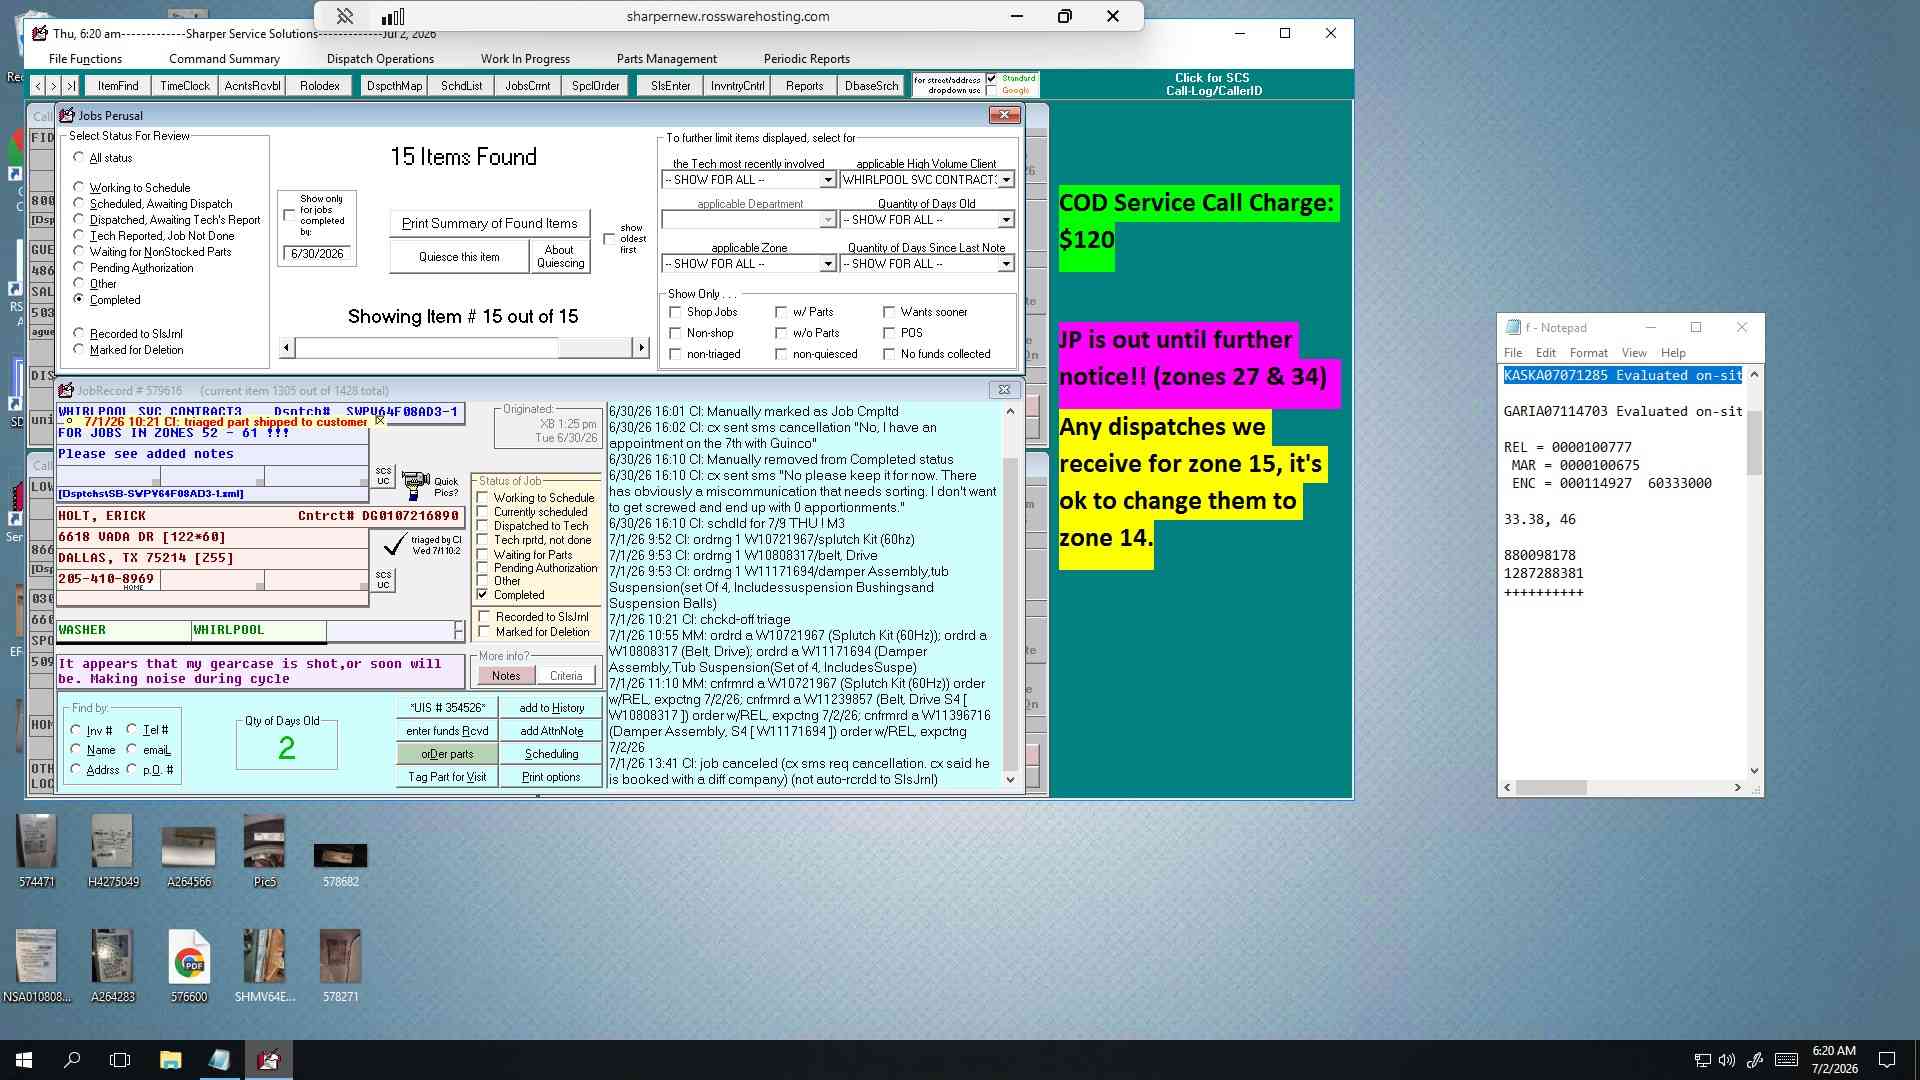Select the All status radio button

click(79, 158)
